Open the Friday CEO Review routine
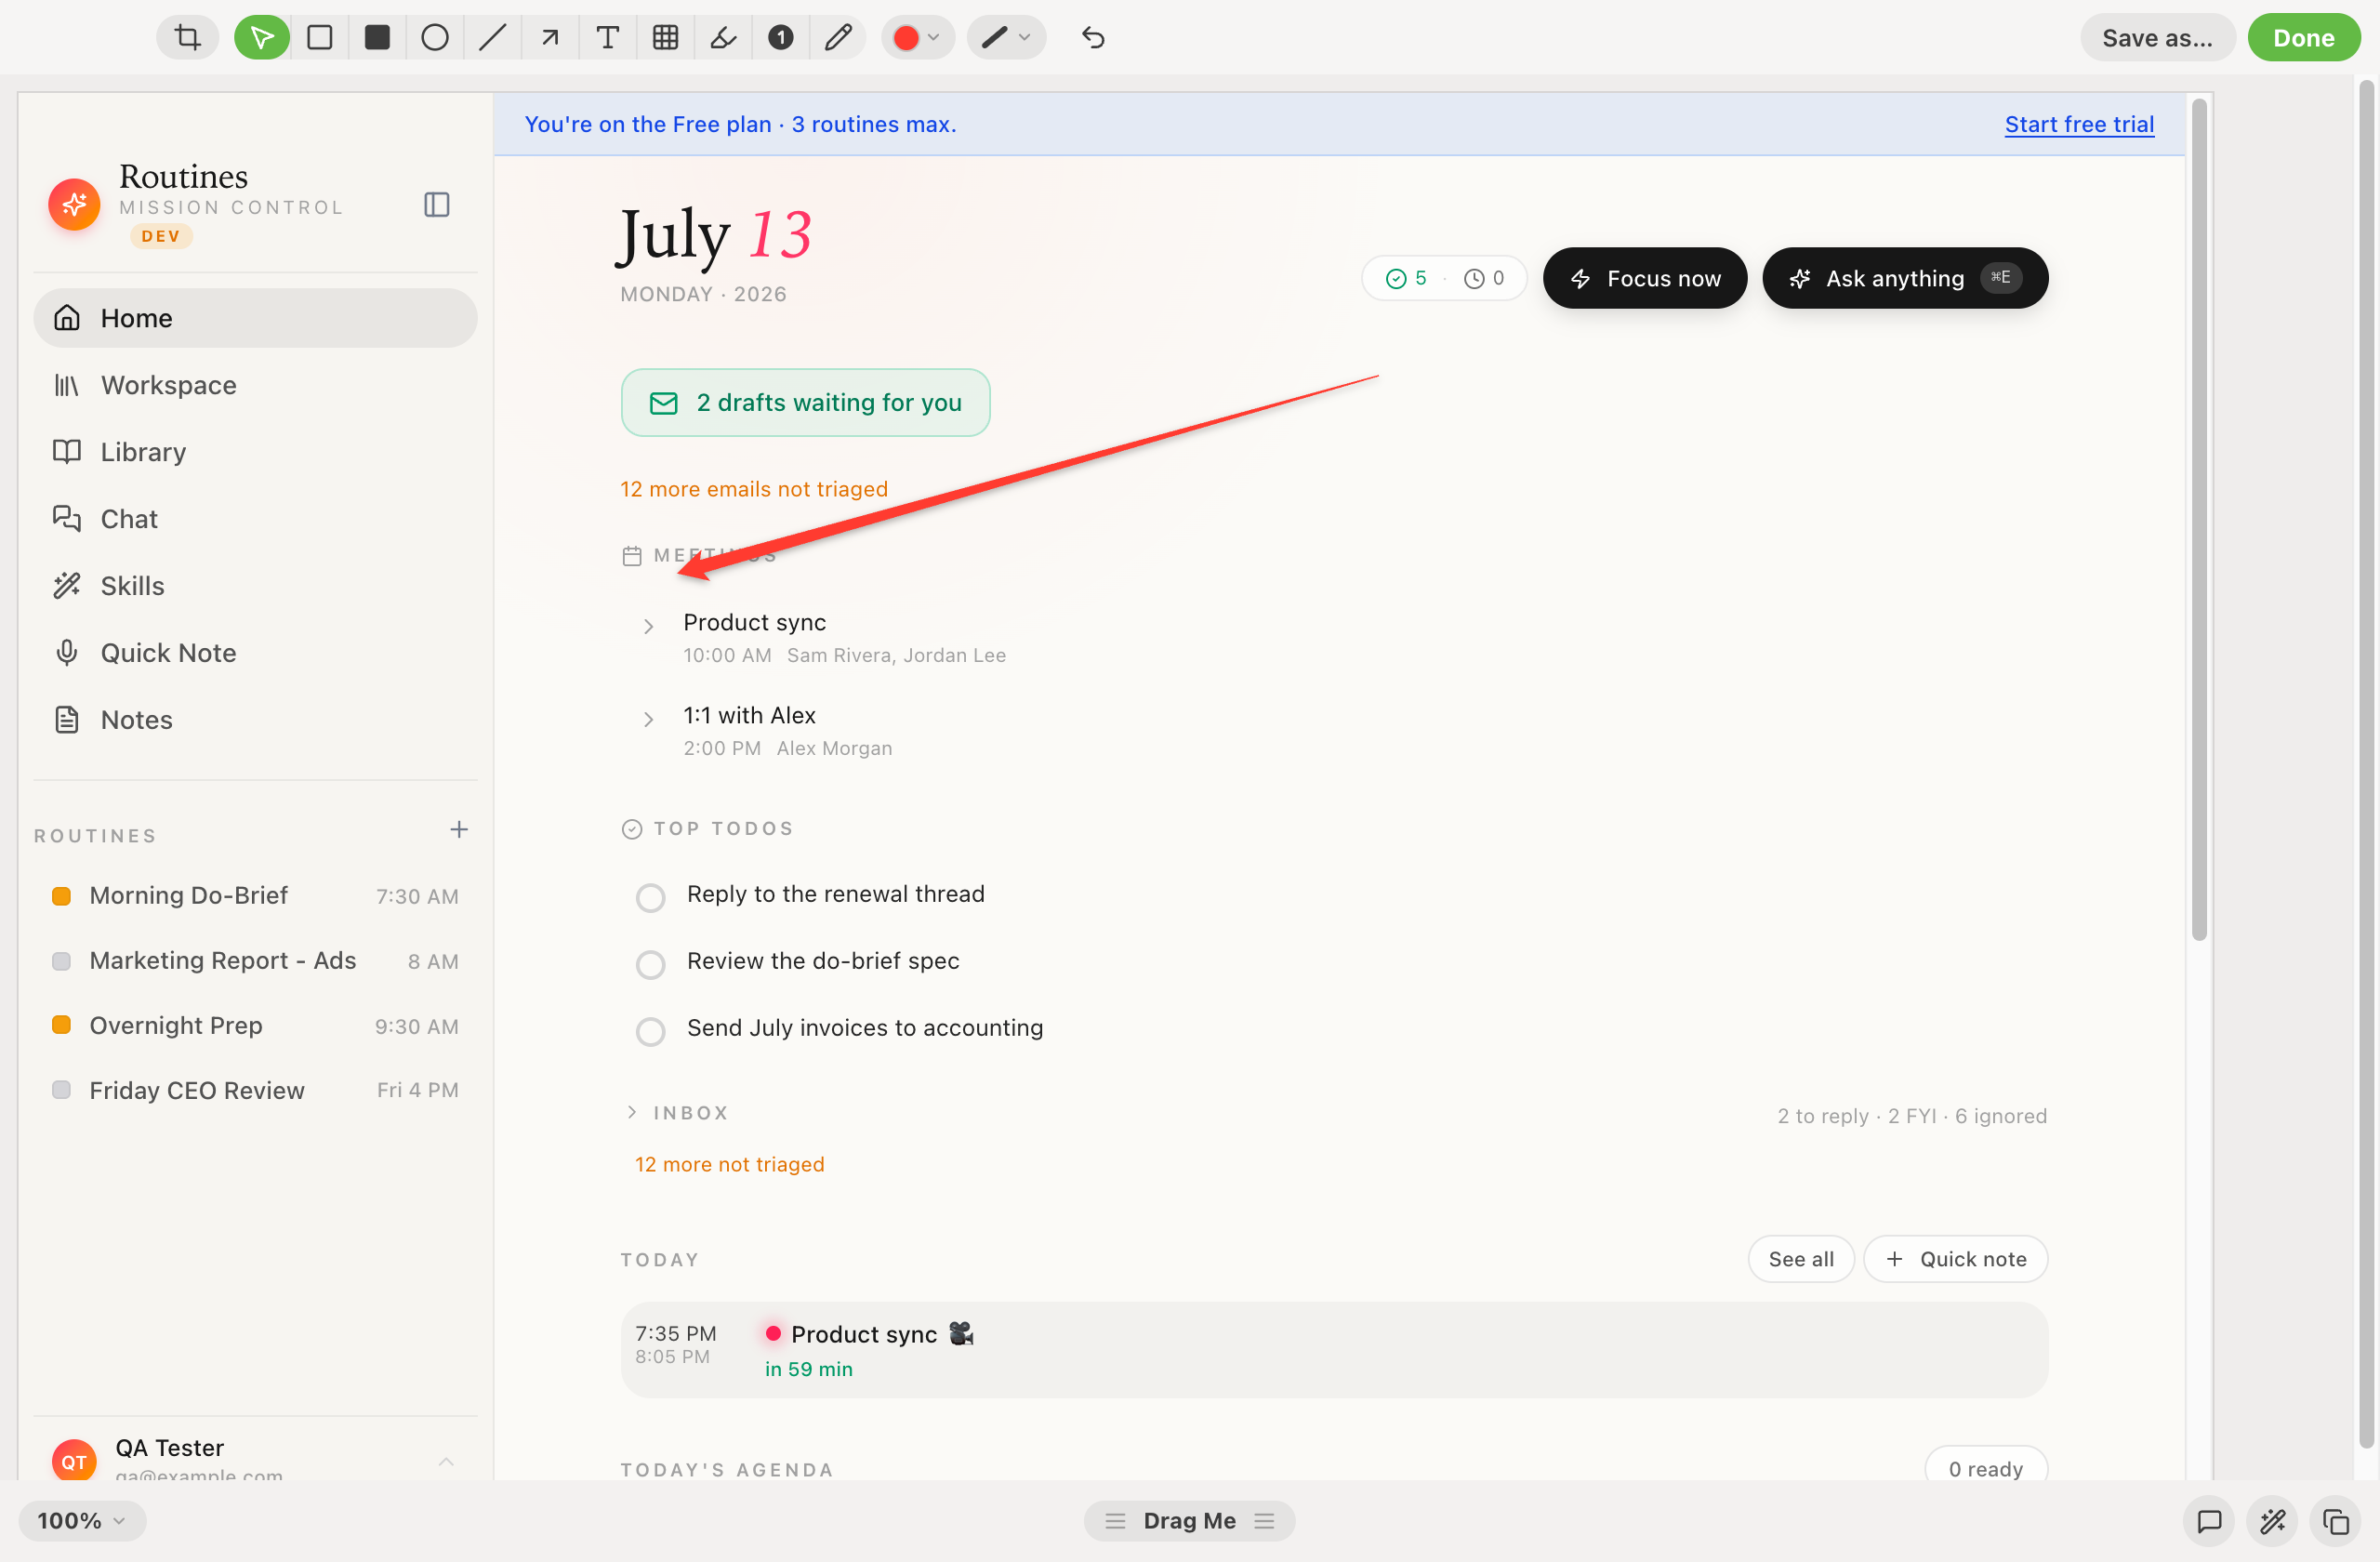 click(255, 1091)
